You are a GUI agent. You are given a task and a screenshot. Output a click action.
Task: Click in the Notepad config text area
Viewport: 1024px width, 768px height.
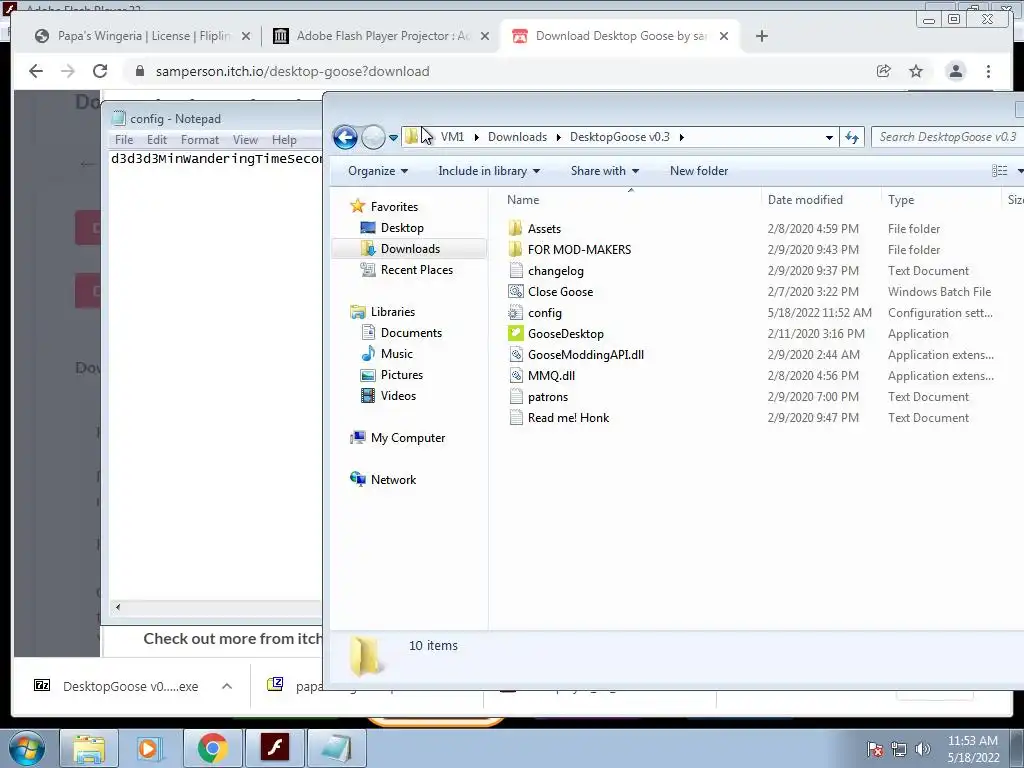216,376
